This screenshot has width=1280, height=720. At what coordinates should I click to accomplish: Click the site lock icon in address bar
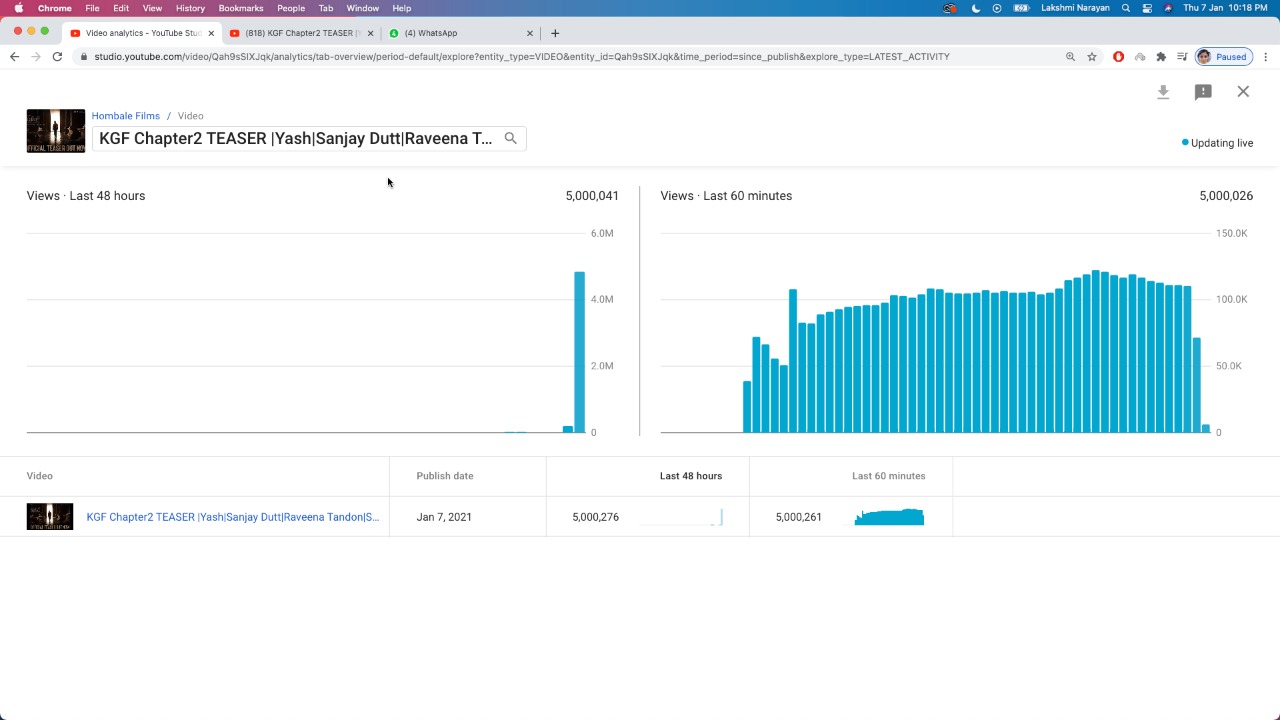(84, 57)
